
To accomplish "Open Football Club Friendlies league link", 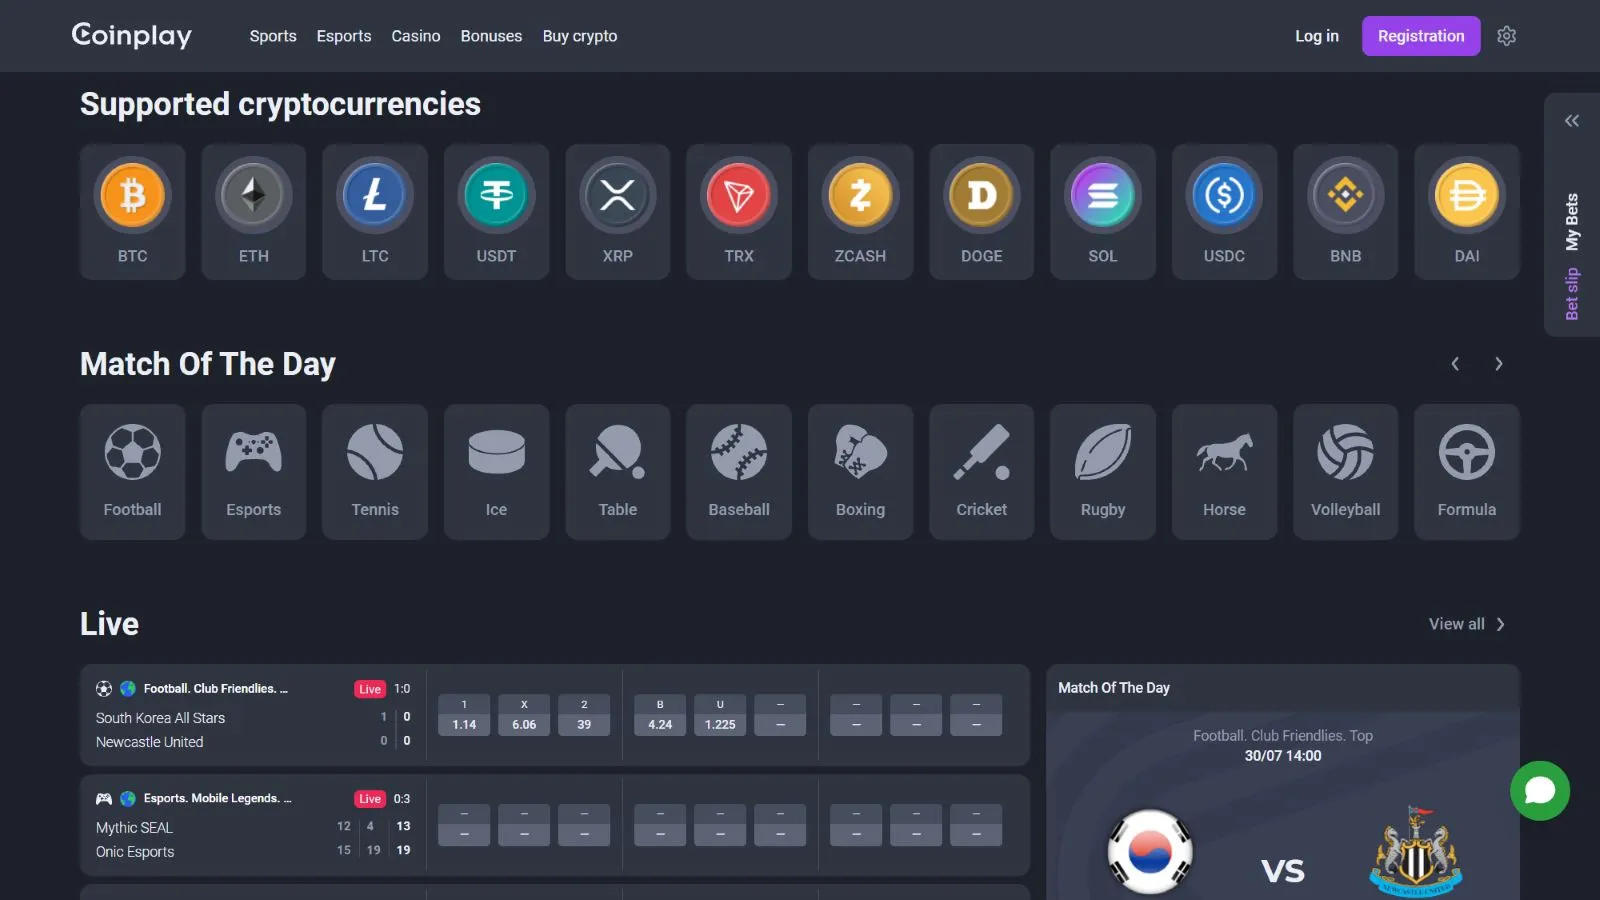I will (x=215, y=689).
